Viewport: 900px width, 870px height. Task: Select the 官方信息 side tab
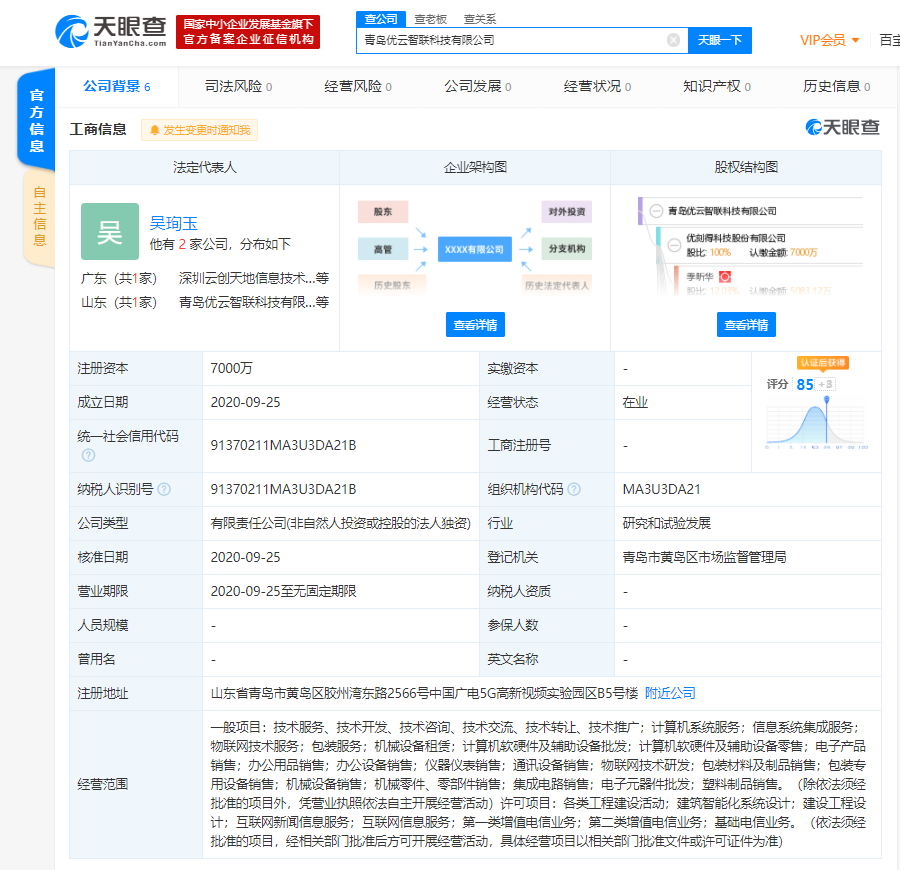37,121
